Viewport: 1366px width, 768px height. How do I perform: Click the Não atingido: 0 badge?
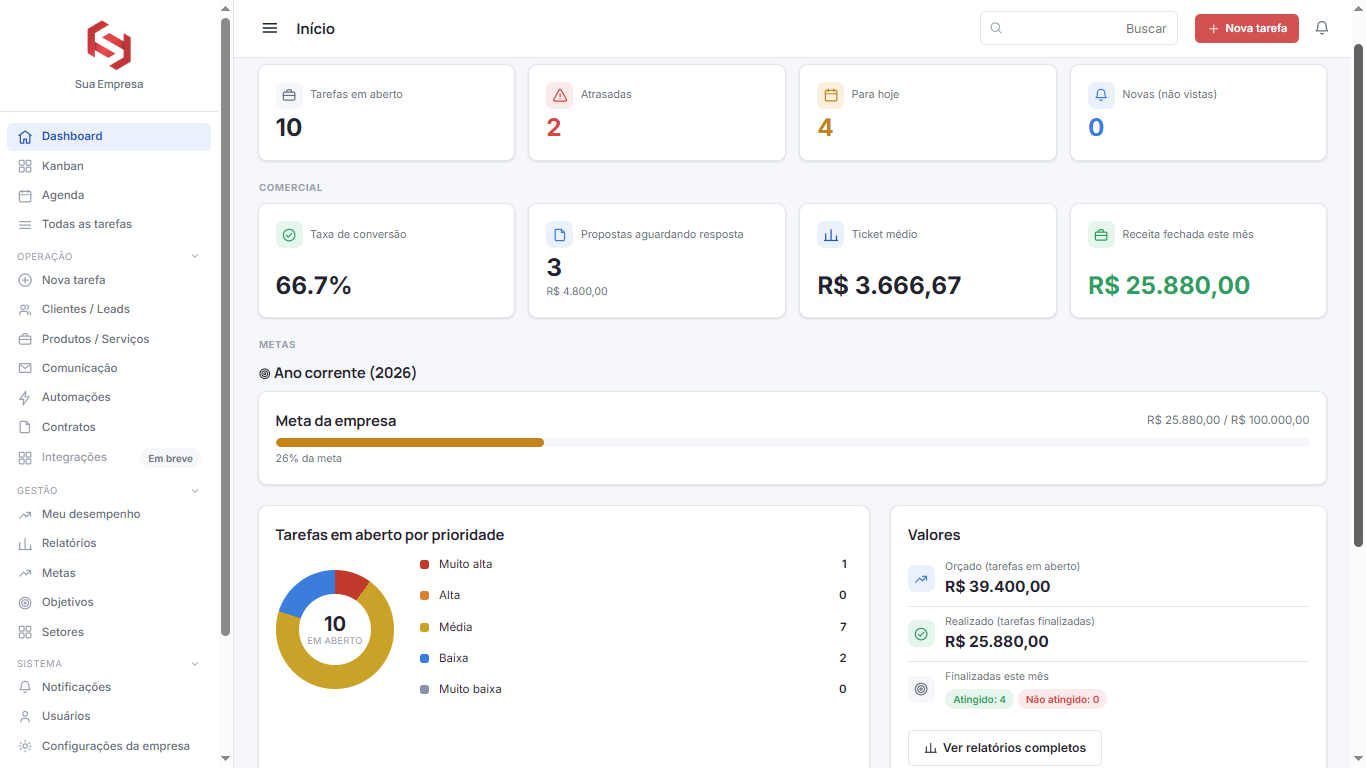(1062, 700)
